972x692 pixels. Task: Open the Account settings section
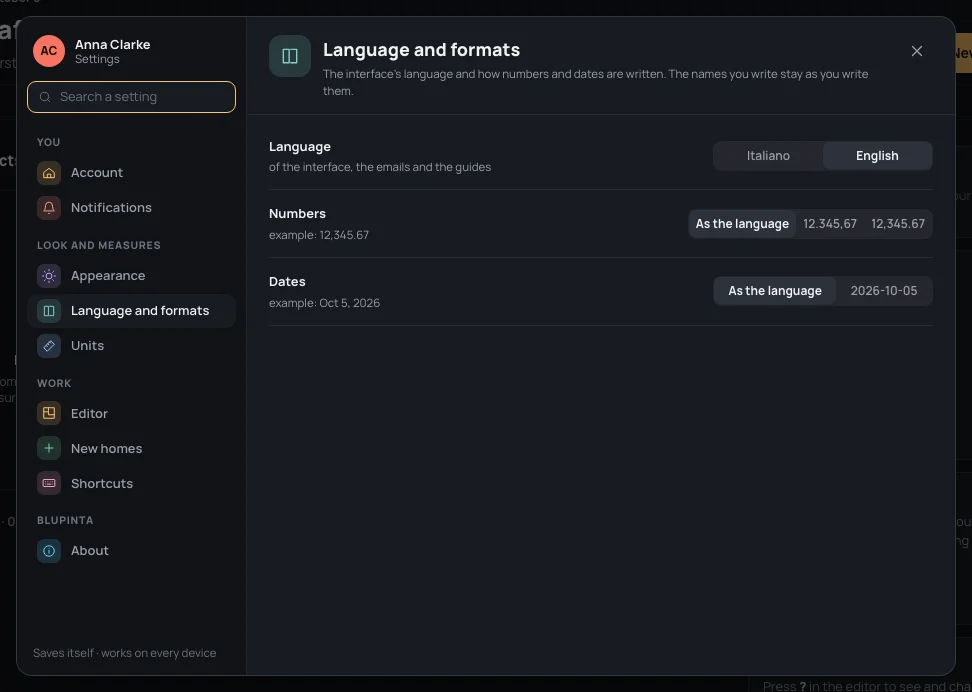[x=131, y=173]
